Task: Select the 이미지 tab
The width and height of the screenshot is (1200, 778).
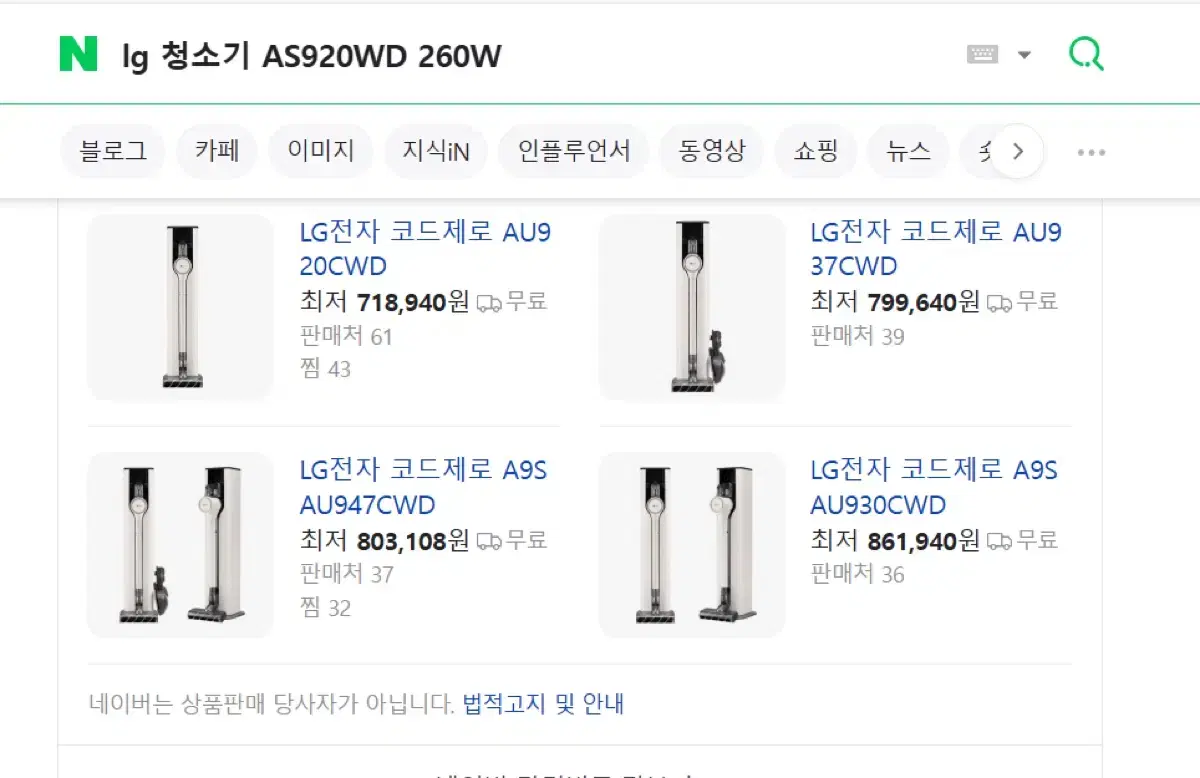Action: 321,152
